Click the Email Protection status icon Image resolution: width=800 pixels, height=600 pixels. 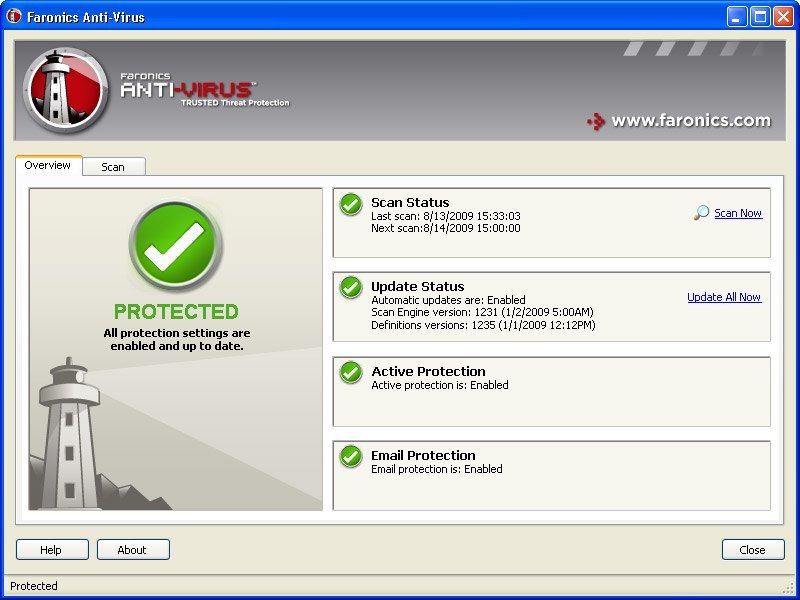point(350,457)
